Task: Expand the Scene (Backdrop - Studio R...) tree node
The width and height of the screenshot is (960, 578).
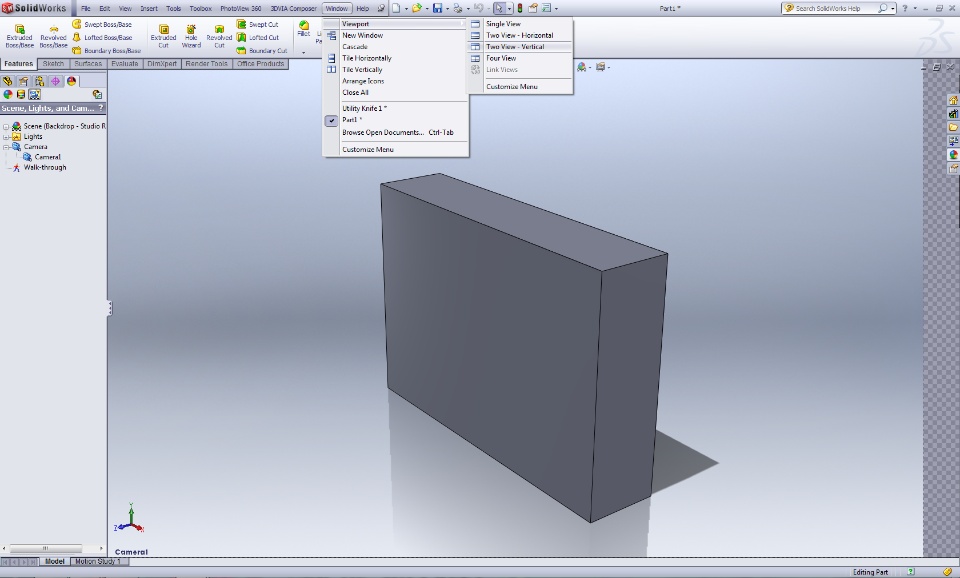Action: [6, 127]
